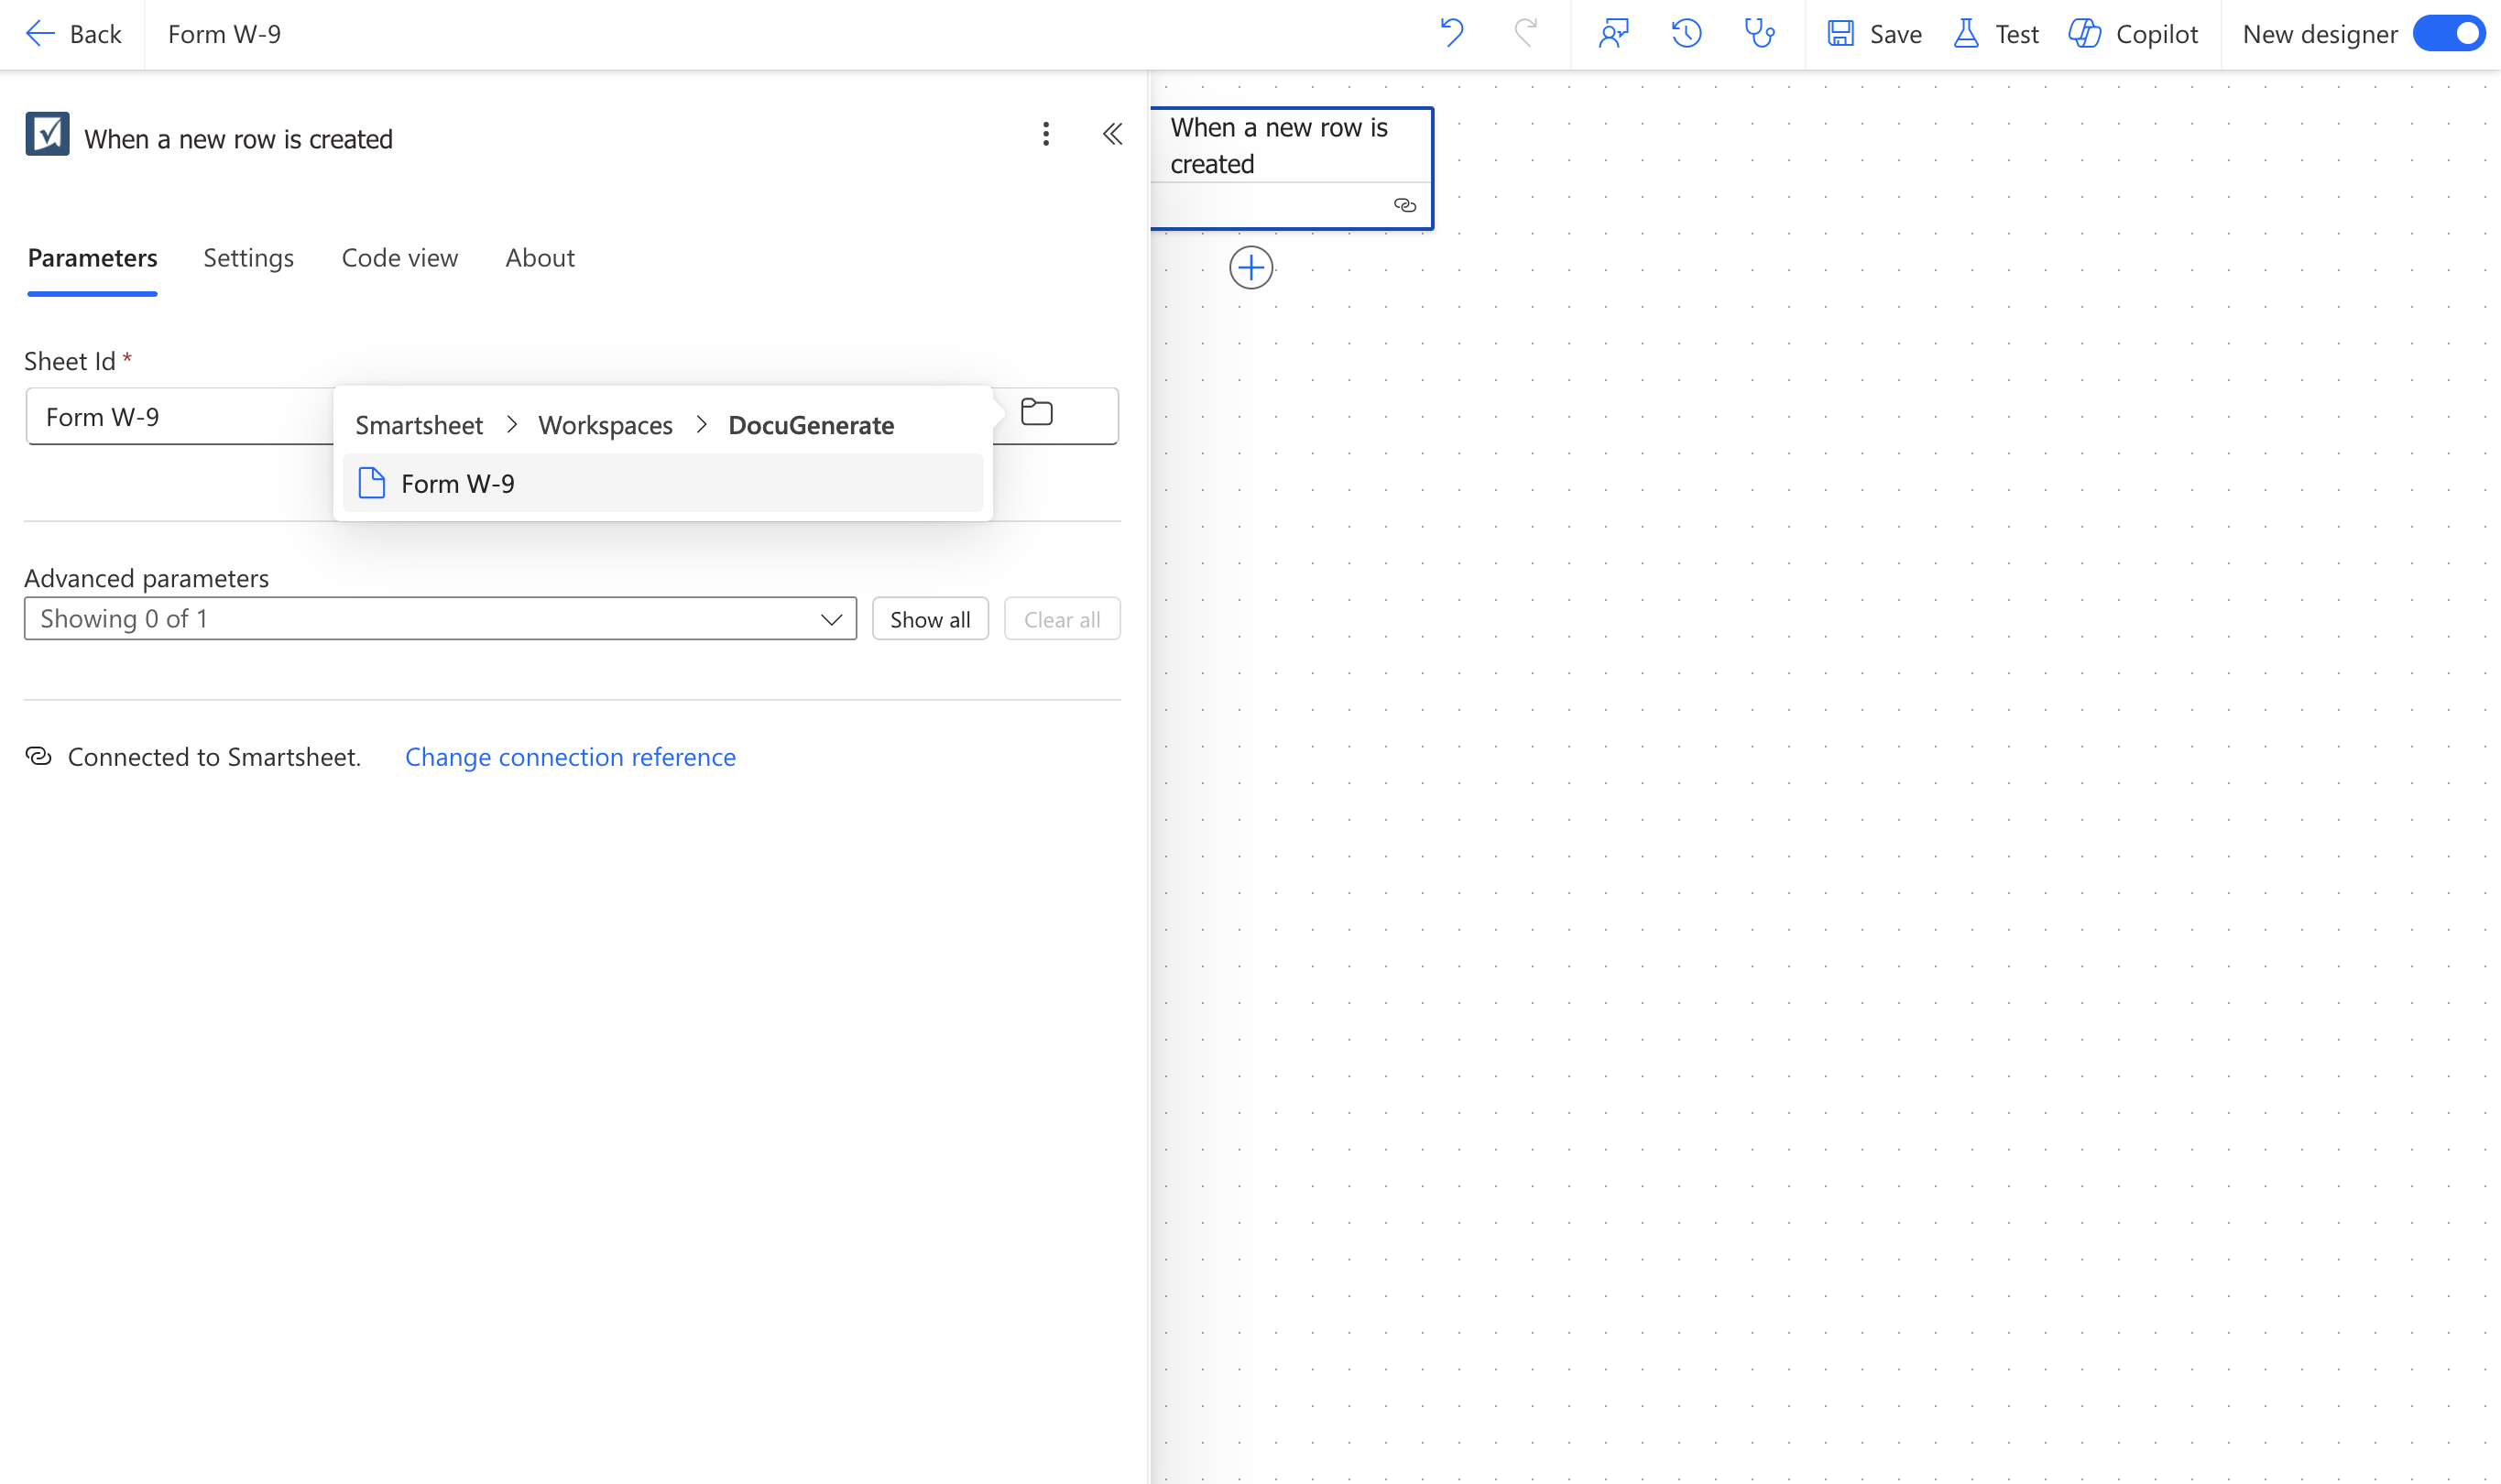
Task: Open the feedback icon in toolbar
Action: coord(1613,34)
